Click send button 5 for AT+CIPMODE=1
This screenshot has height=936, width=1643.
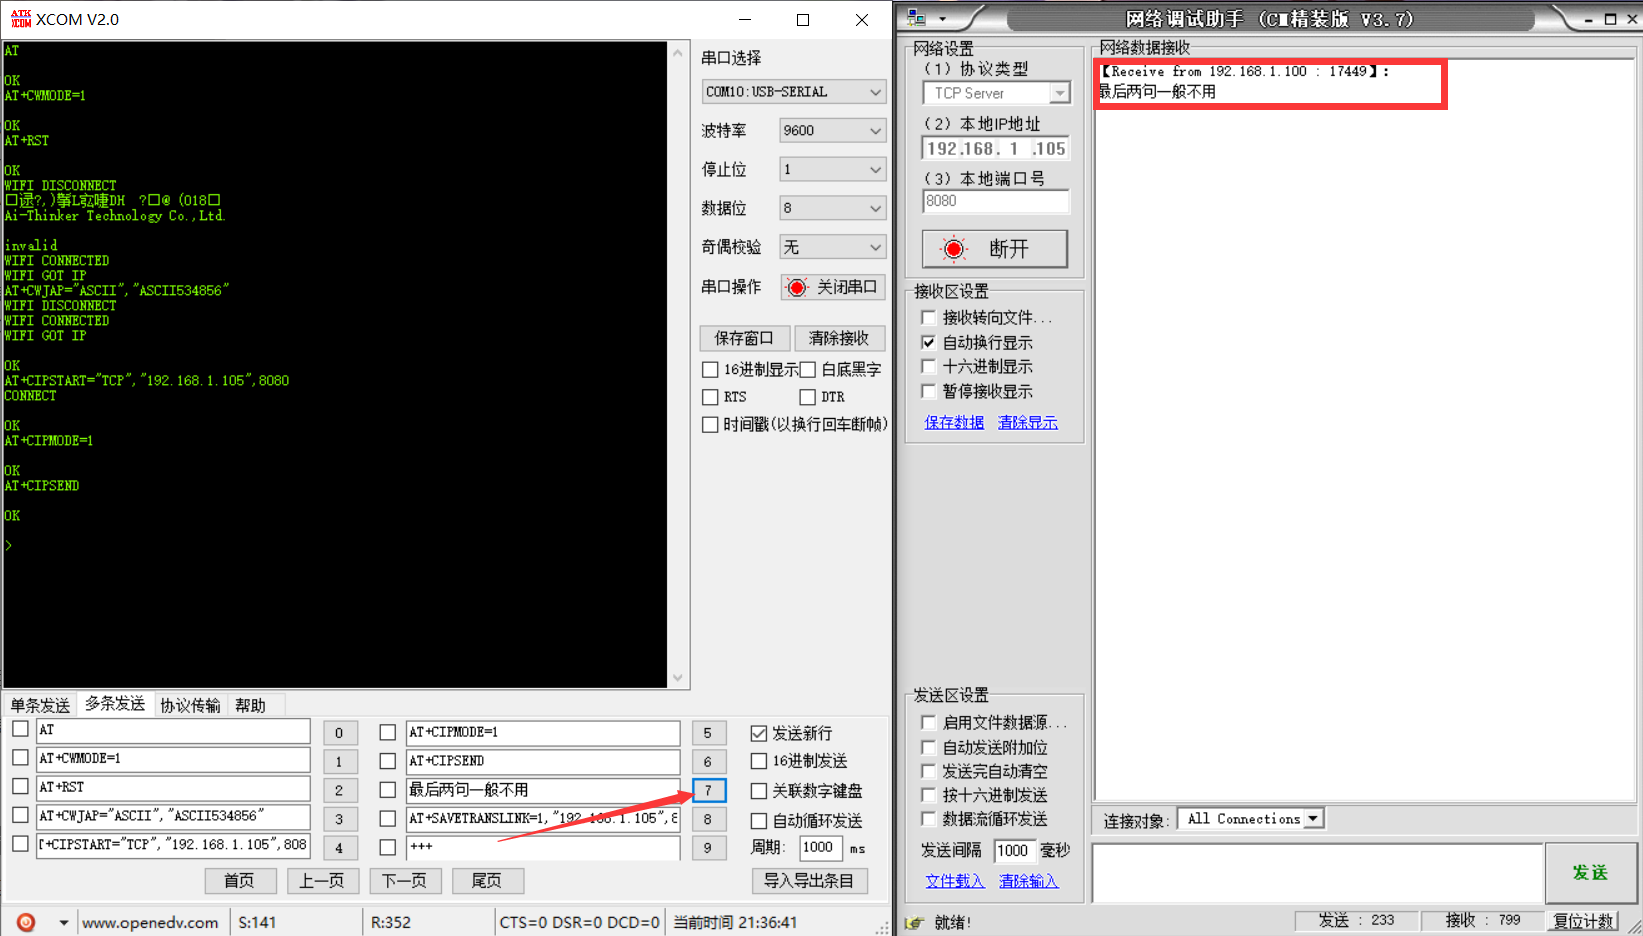tap(709, 733)
